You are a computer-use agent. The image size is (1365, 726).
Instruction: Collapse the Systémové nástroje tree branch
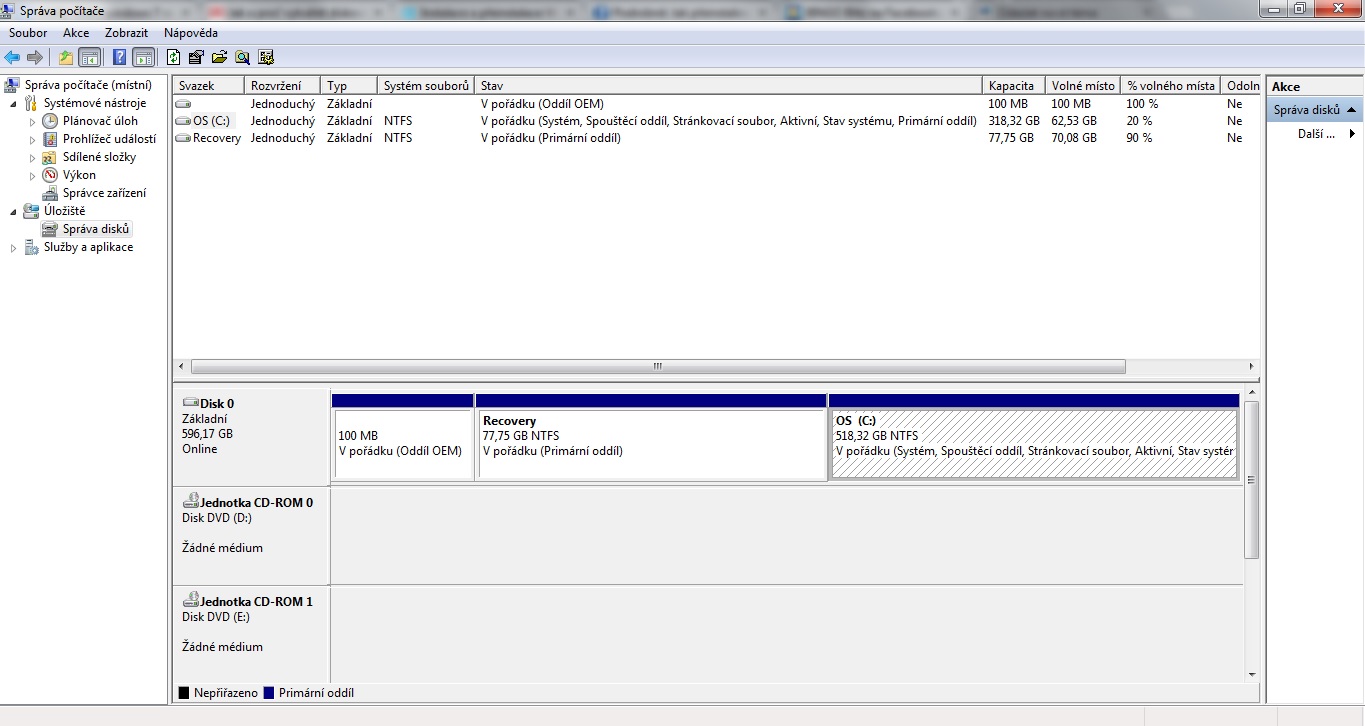[13, 104]
